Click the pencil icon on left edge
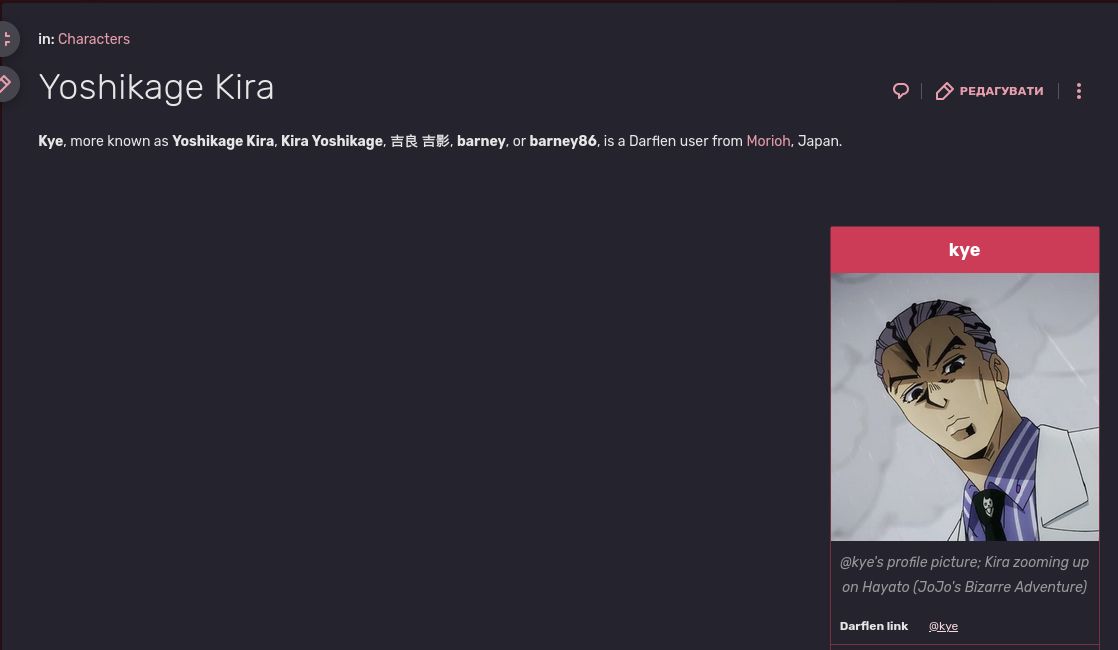This screenshot has height=650, width=1118. 6,84
